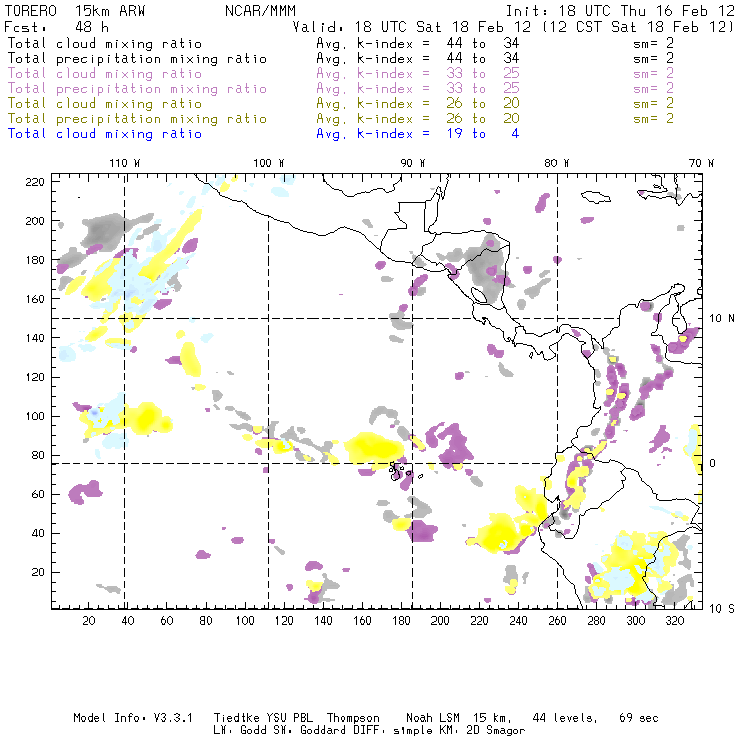
Task: Click x-axis tick label '240'
Action: coord(518,621)
